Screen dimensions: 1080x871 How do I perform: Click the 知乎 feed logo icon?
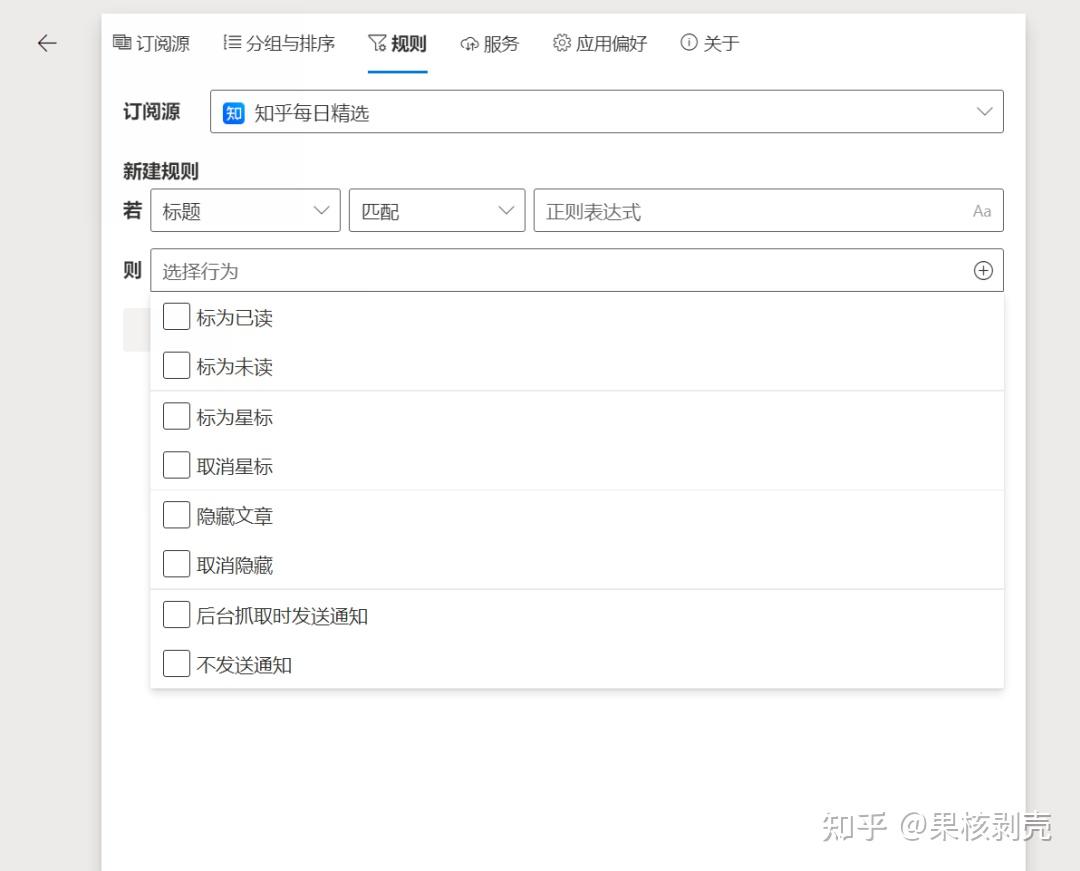point(232,113)
